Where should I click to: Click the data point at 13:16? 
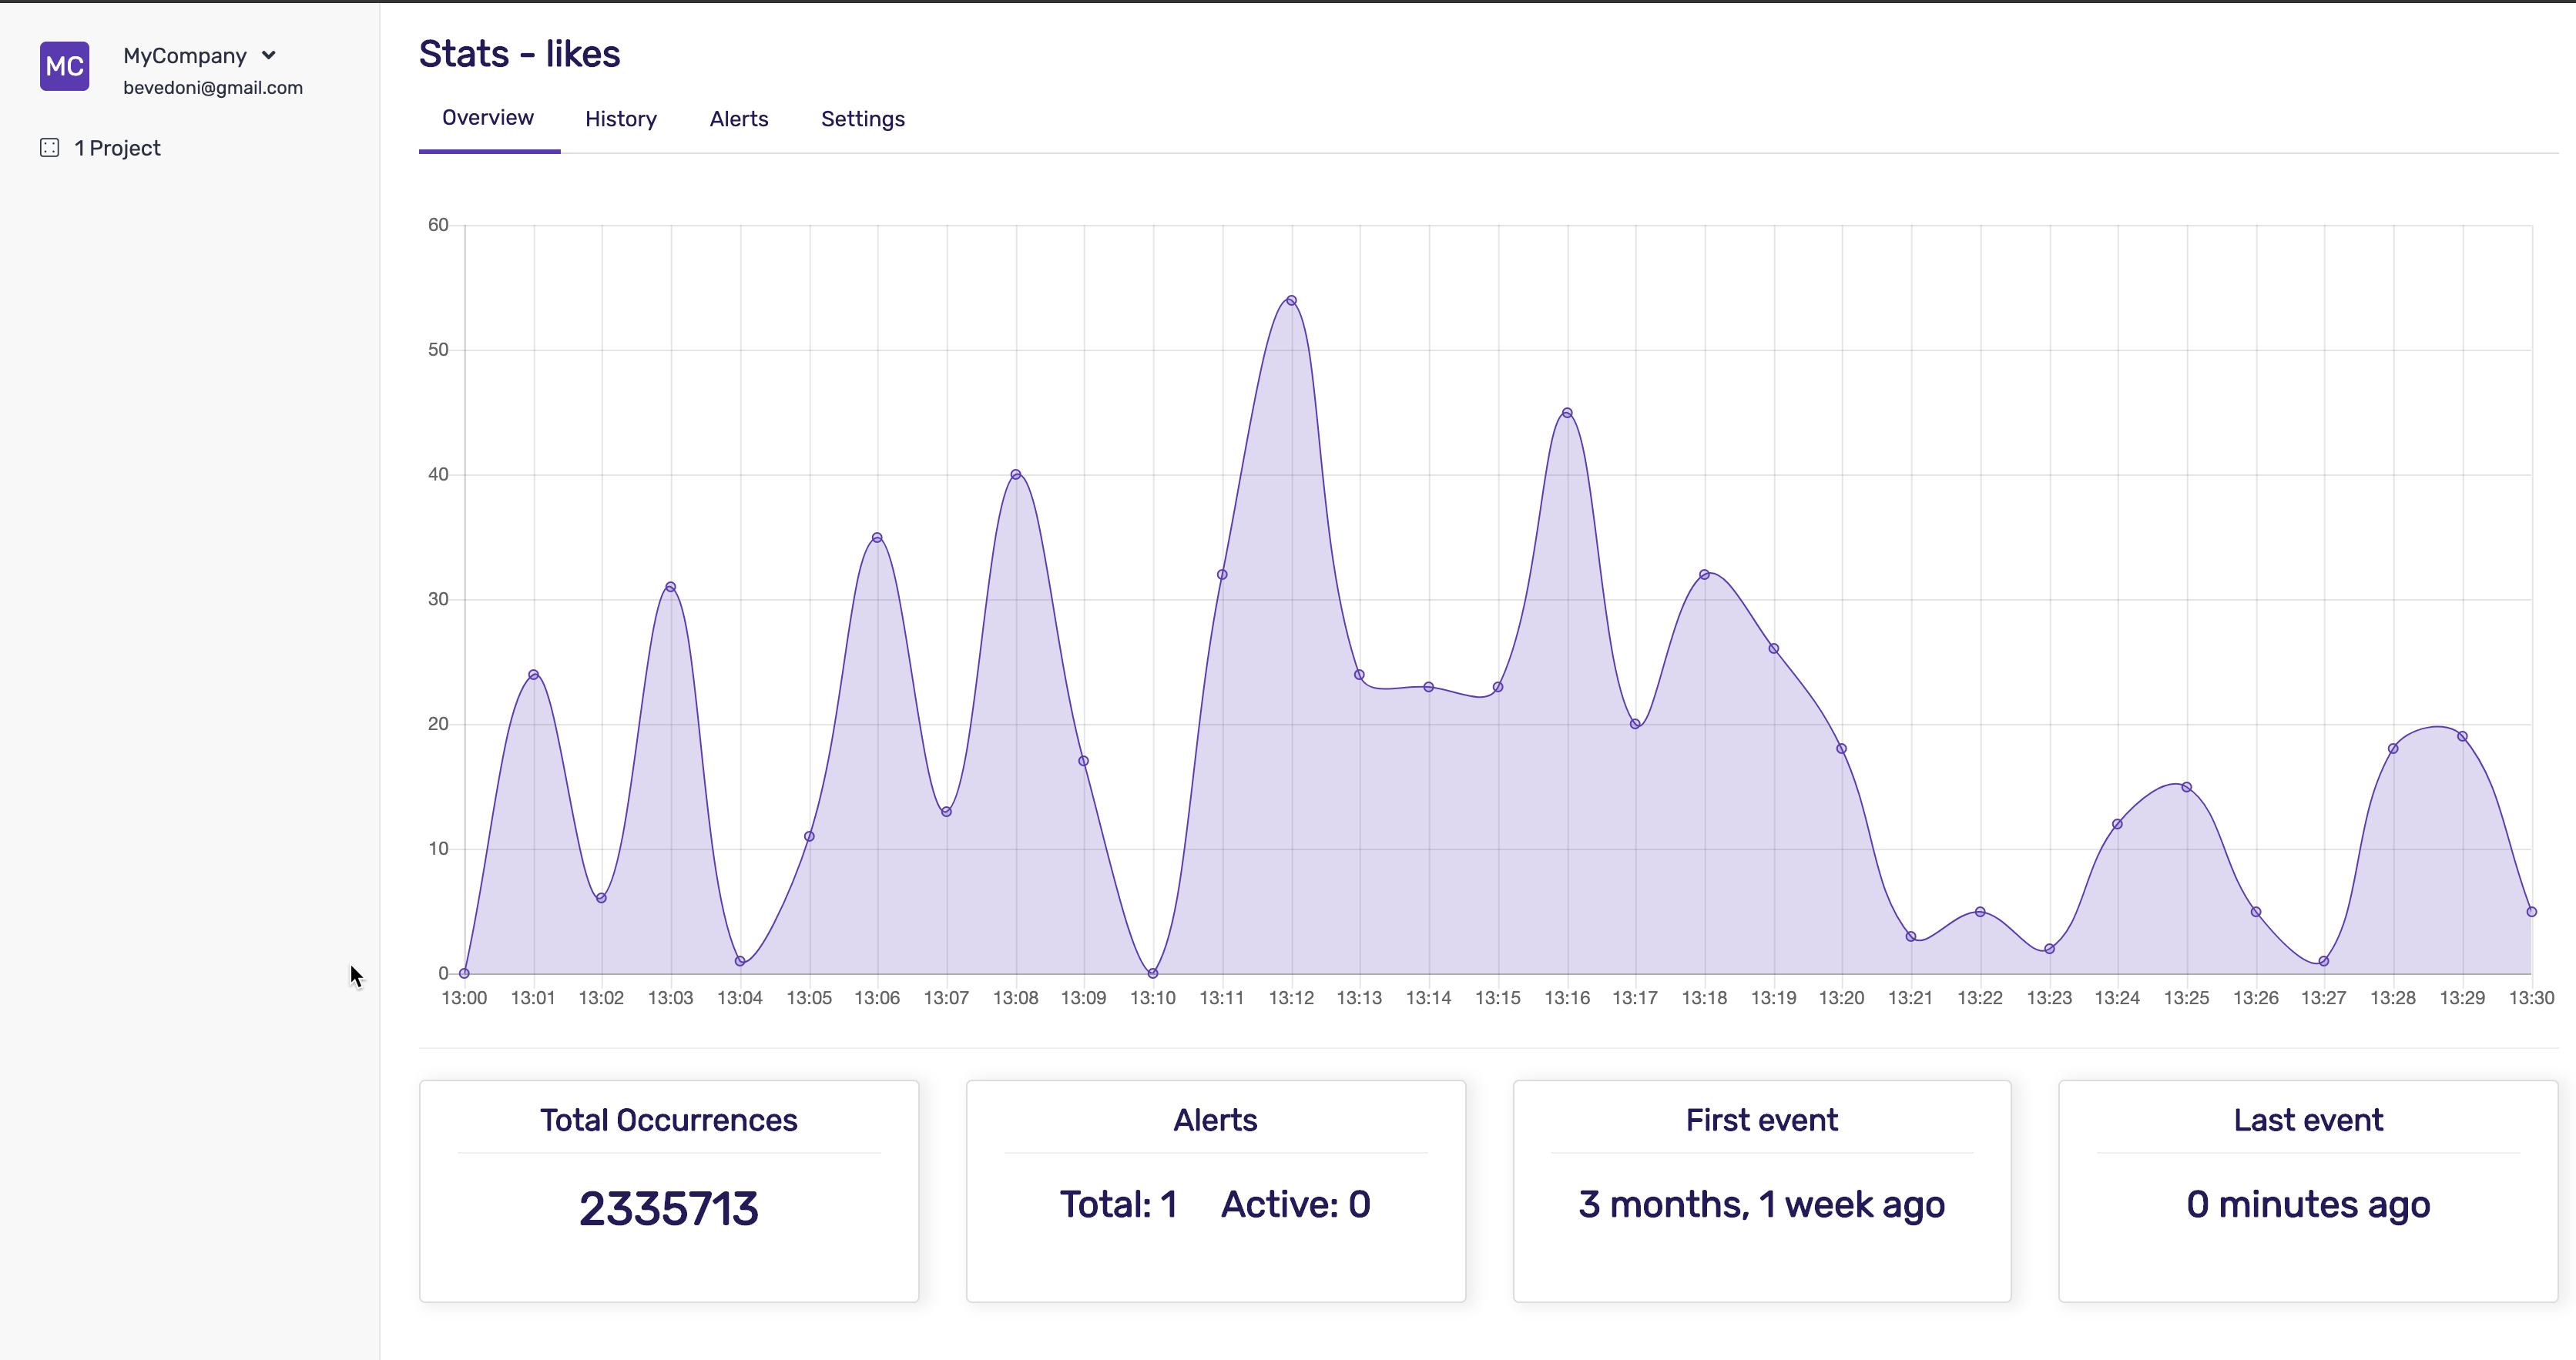[1567, 413]
